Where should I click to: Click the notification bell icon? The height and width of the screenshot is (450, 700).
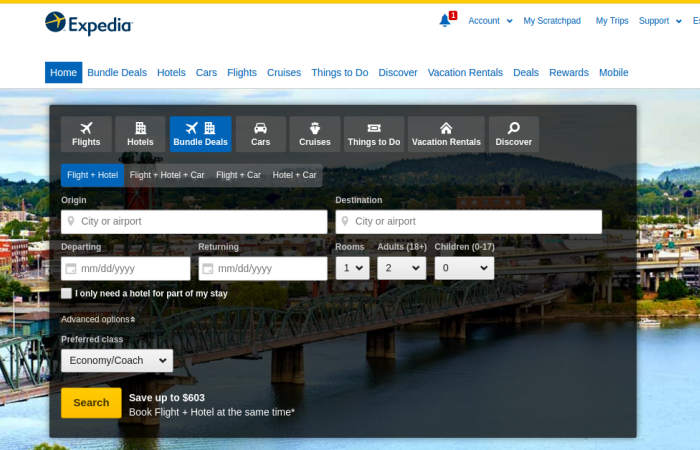(x=445, y=20)
